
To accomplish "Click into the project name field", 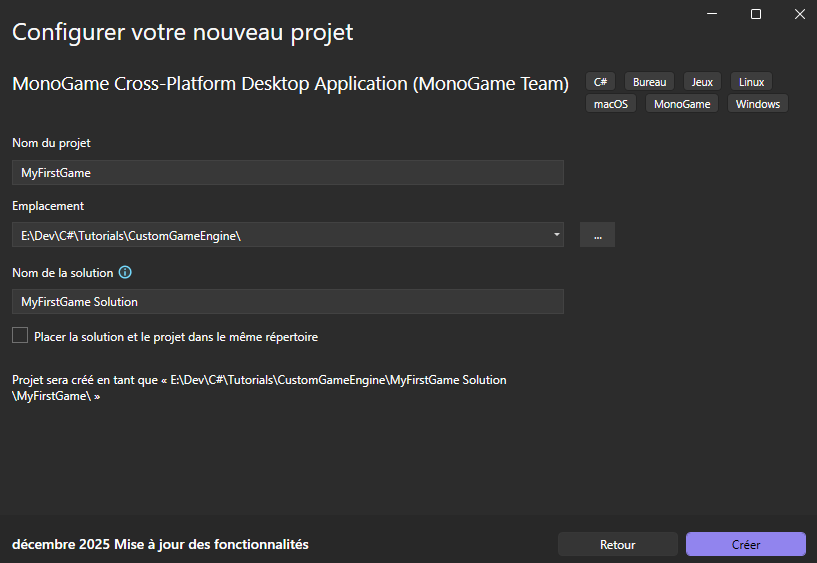I will point(288,172).
